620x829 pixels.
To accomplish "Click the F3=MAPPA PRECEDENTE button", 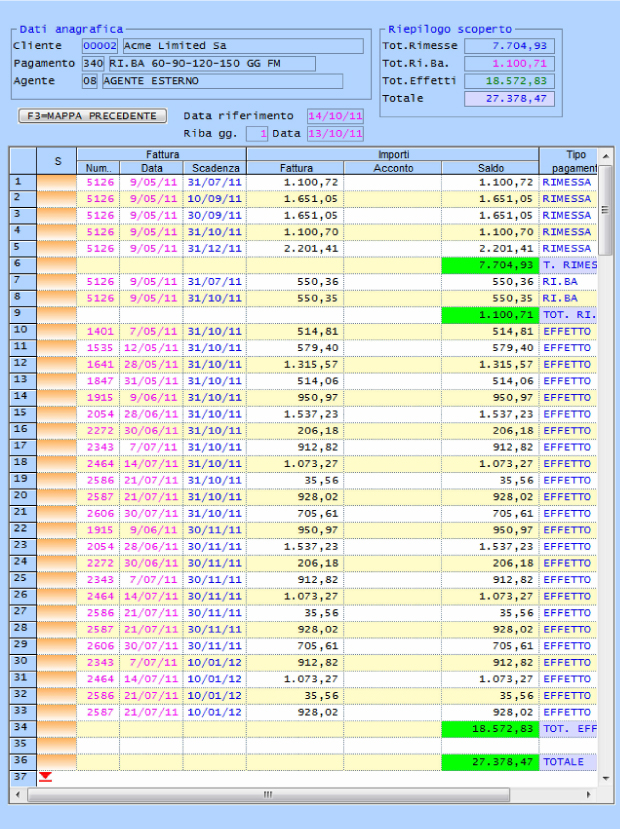I will (93, 116).
